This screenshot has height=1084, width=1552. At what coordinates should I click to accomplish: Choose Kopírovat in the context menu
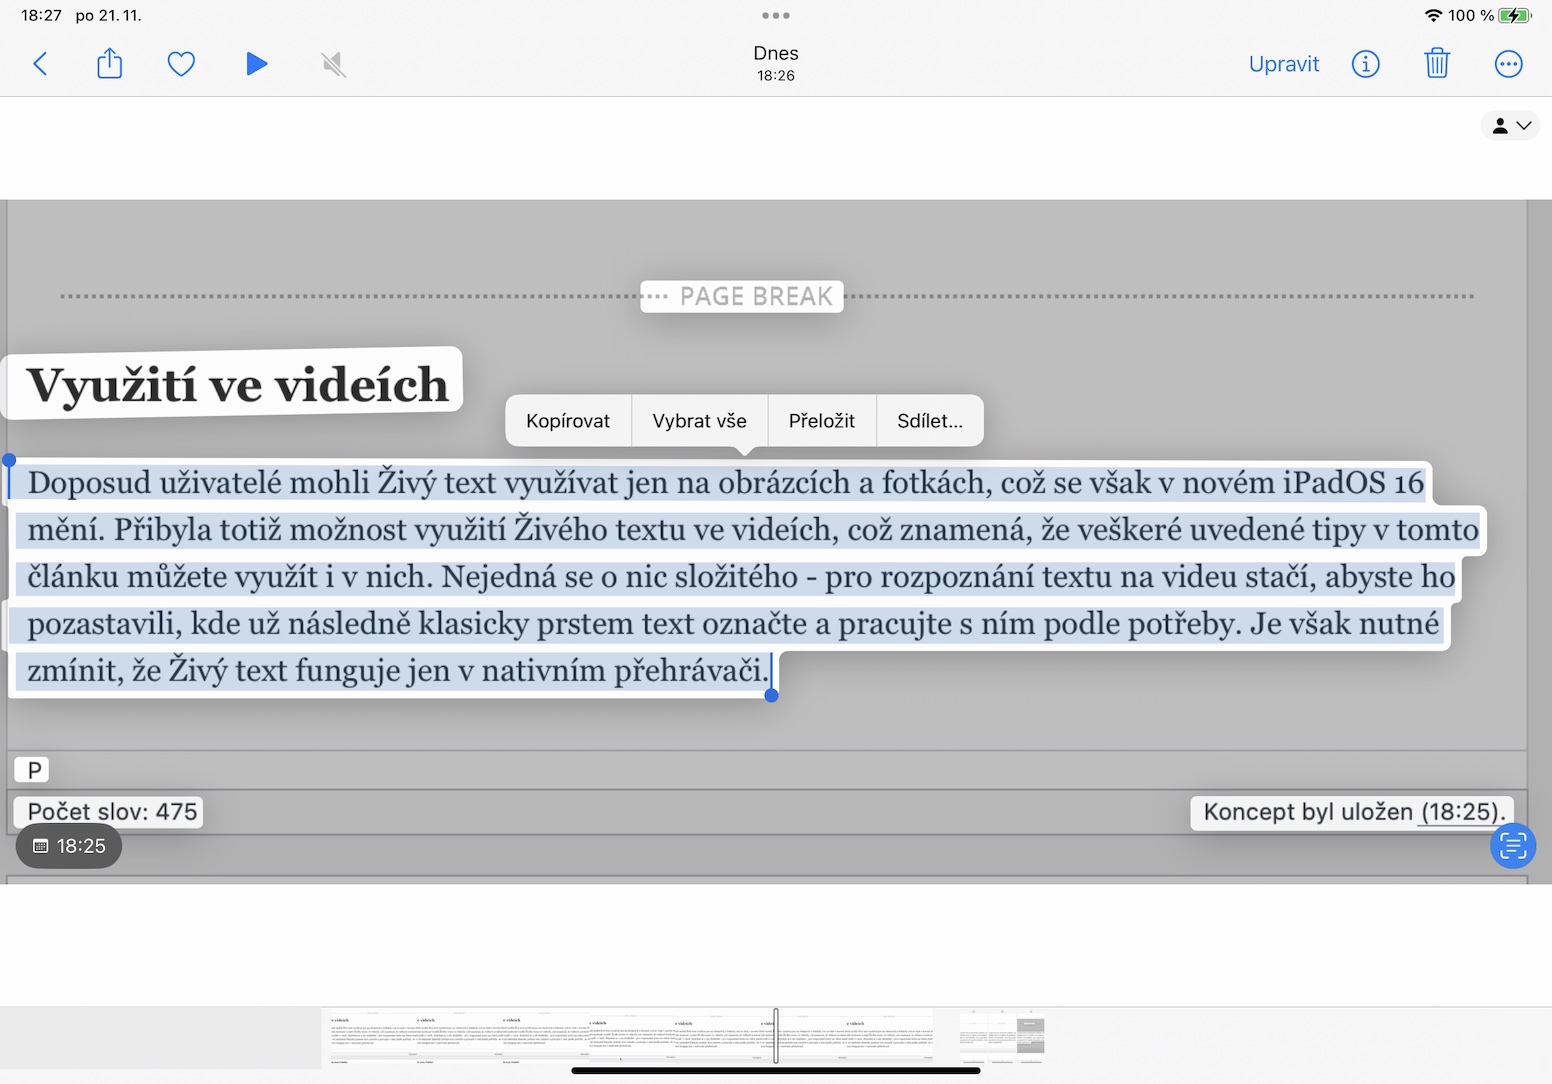pyautogui.click(x=568, y=421)
